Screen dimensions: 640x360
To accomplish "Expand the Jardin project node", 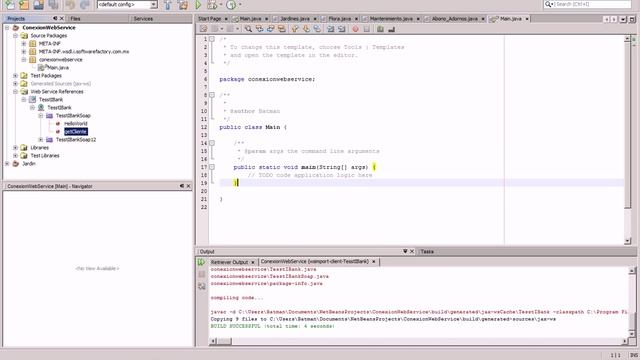I will (x=7, y=164).
